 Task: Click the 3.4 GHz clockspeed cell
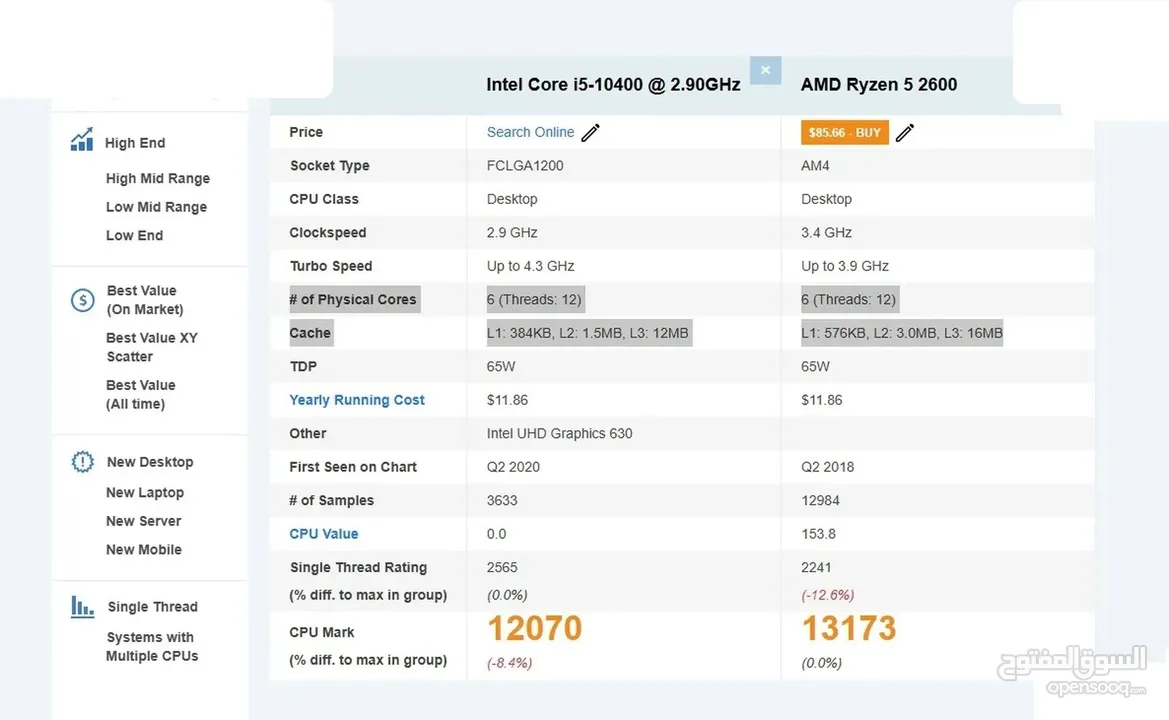pyautogui.click(x=826, y=232)
